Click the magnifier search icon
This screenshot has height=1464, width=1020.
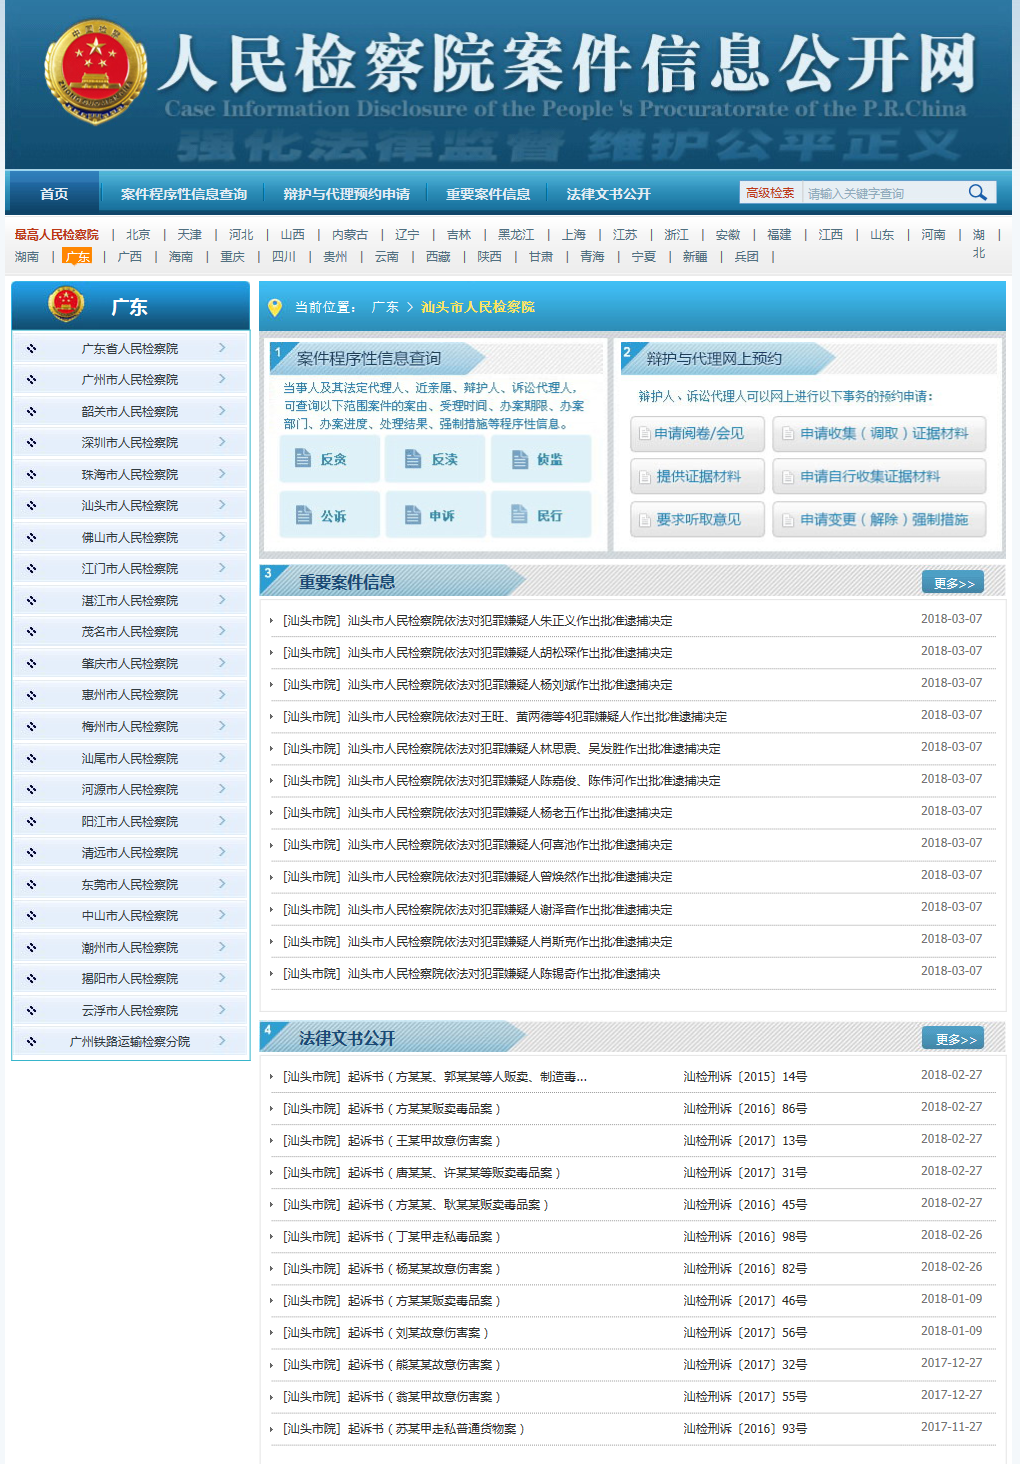coord(977,193)
